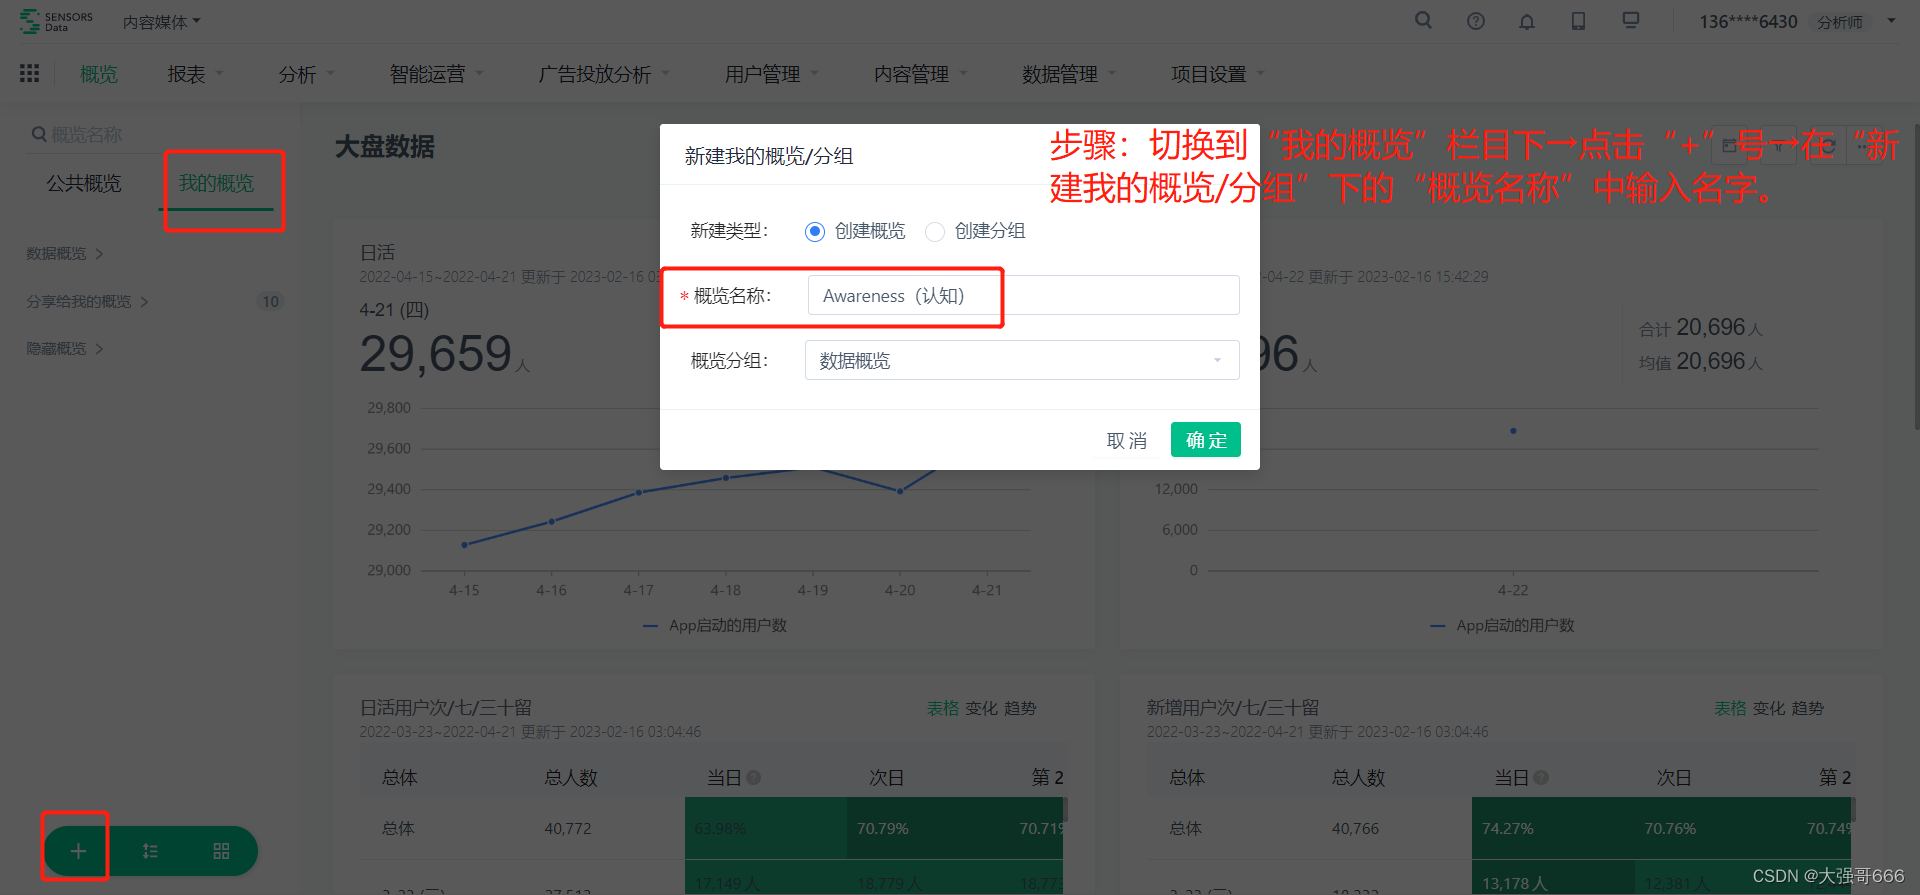The width and height of the screenshot is (1920, 895).
Task: Click the info icon beside 当日 in 新增用户 table
Action: [1541, 777]
